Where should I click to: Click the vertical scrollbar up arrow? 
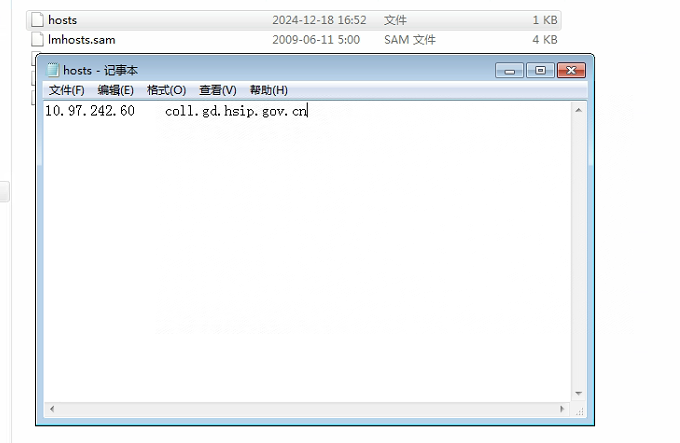pyautogui.click(x=578, y=110)
